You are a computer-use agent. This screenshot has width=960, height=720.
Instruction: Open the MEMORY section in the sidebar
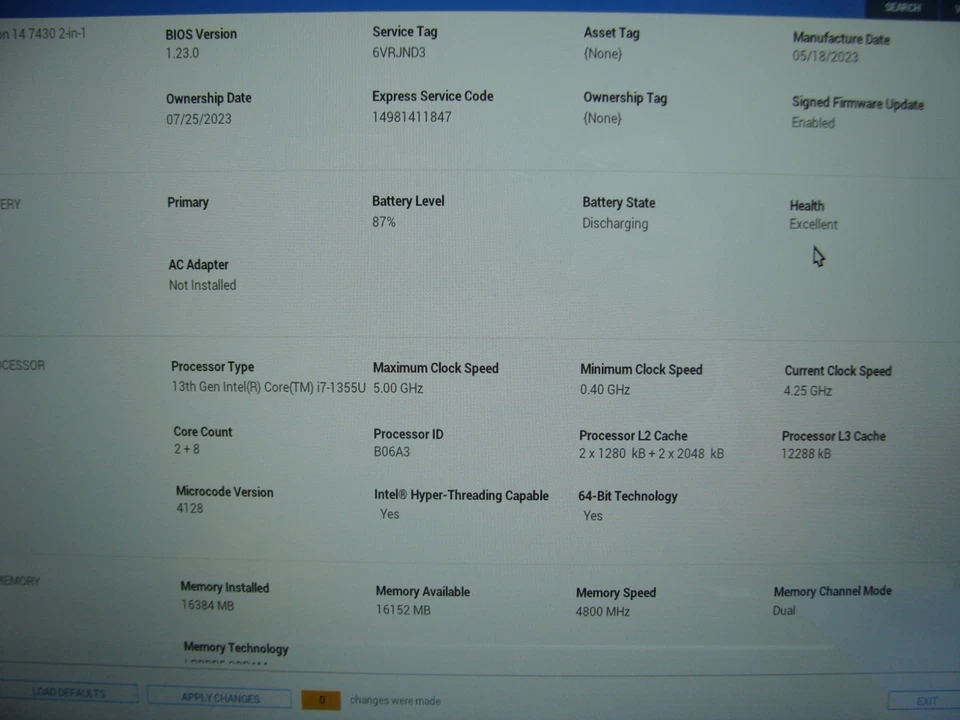[18, 580]
